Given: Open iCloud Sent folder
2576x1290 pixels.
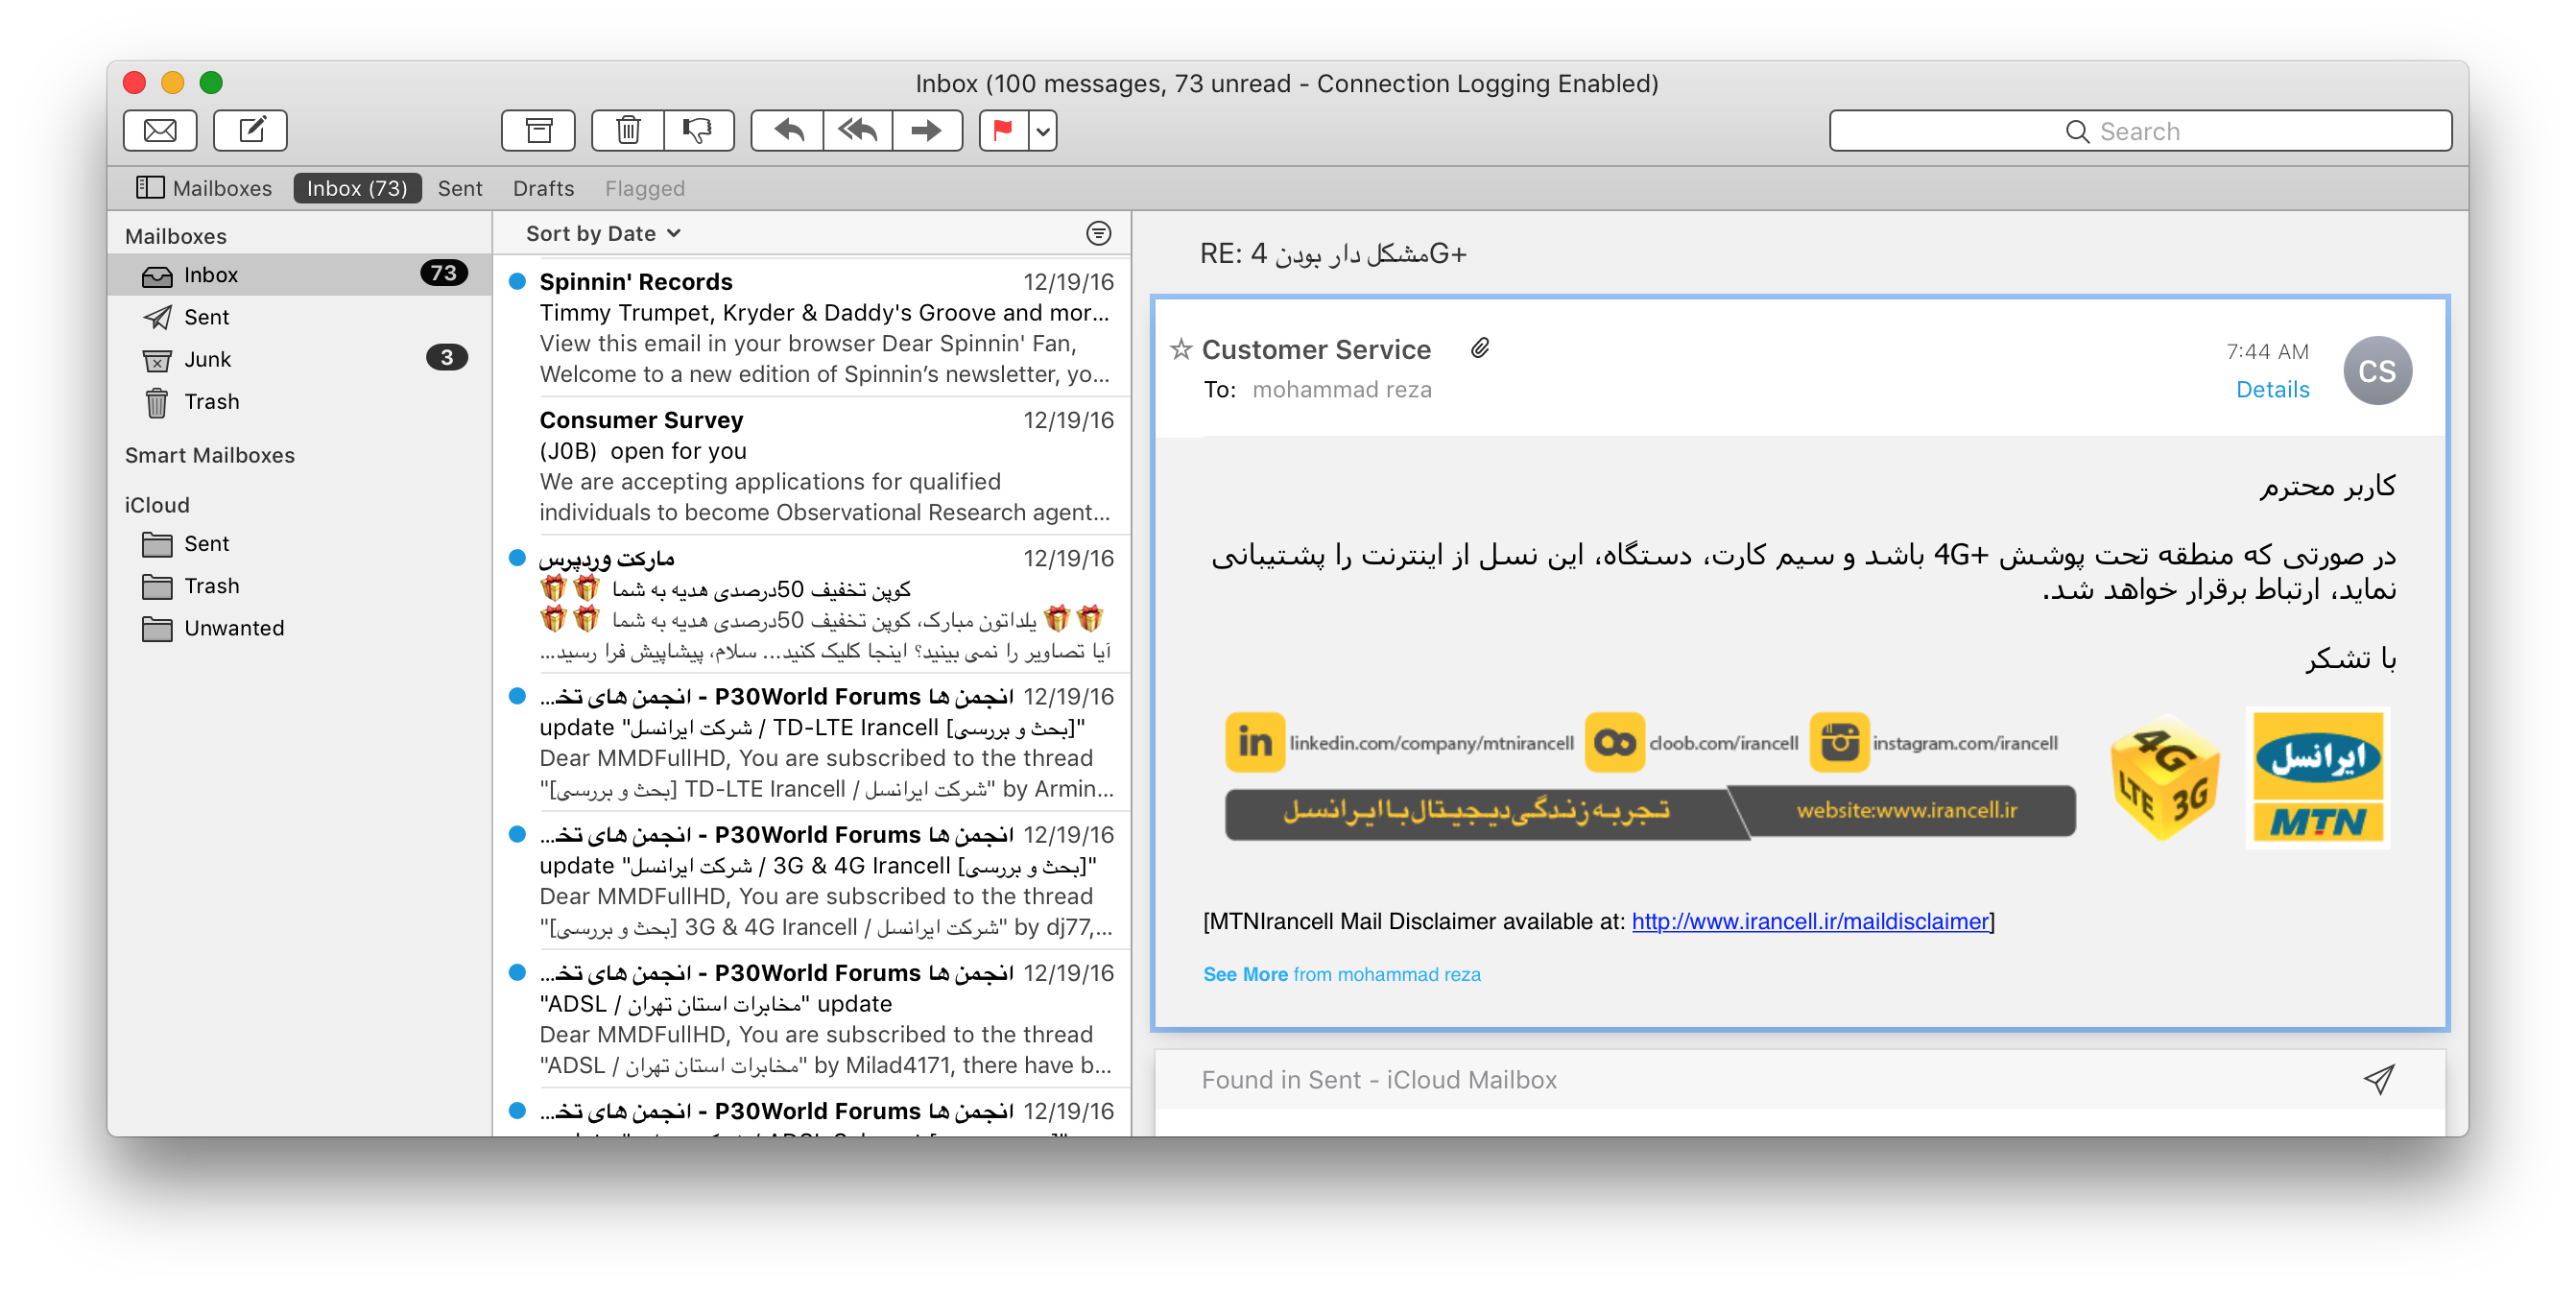Looking at the screenshot, I should pyautogui.click(x=300, y=544).
